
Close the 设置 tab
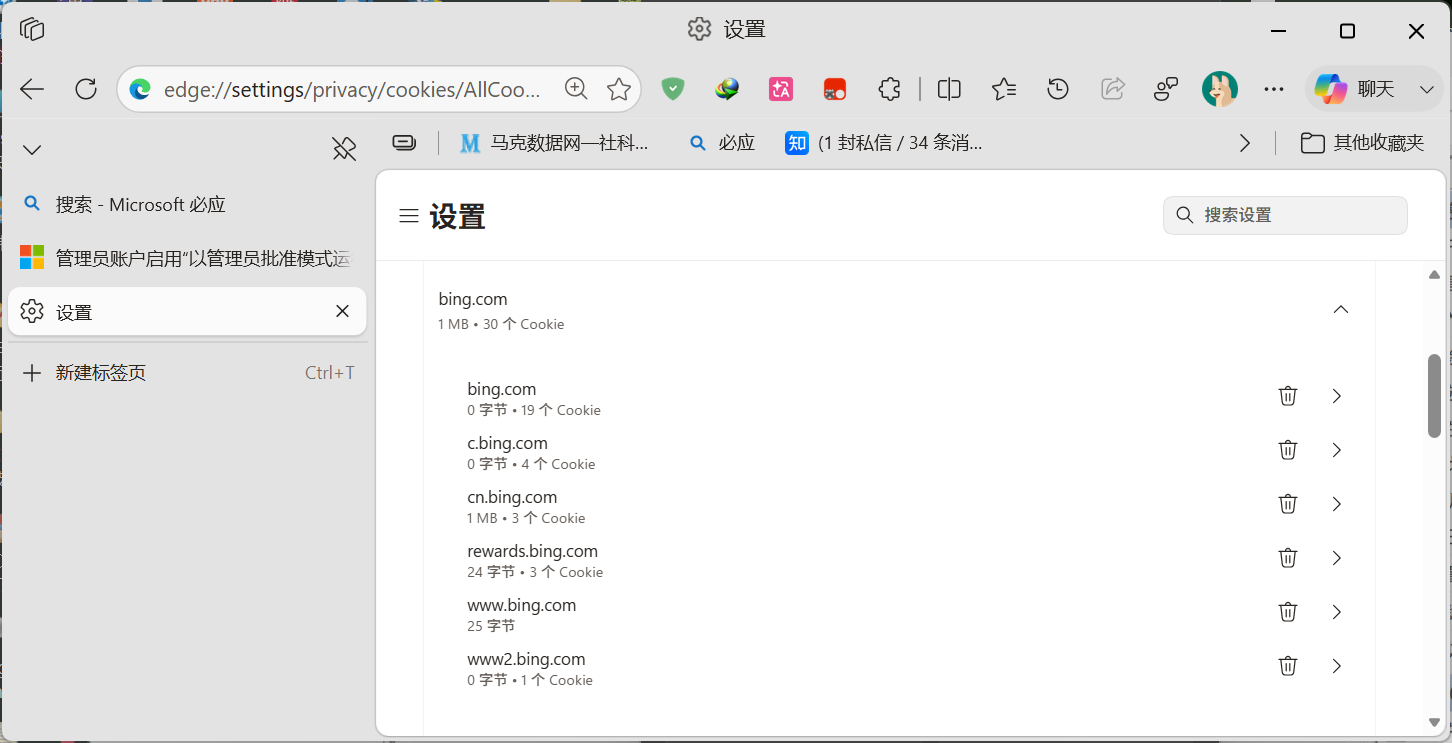tap(342, 311)
